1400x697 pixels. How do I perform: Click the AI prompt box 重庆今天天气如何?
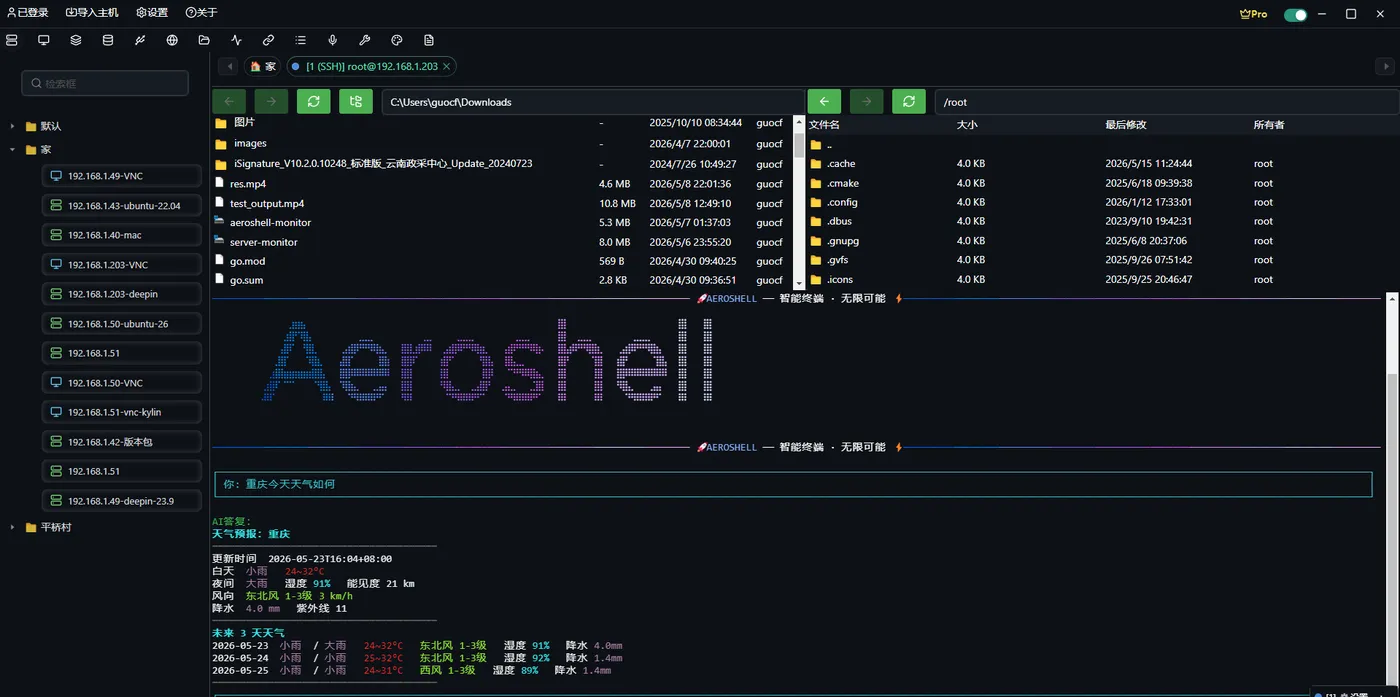793,484
